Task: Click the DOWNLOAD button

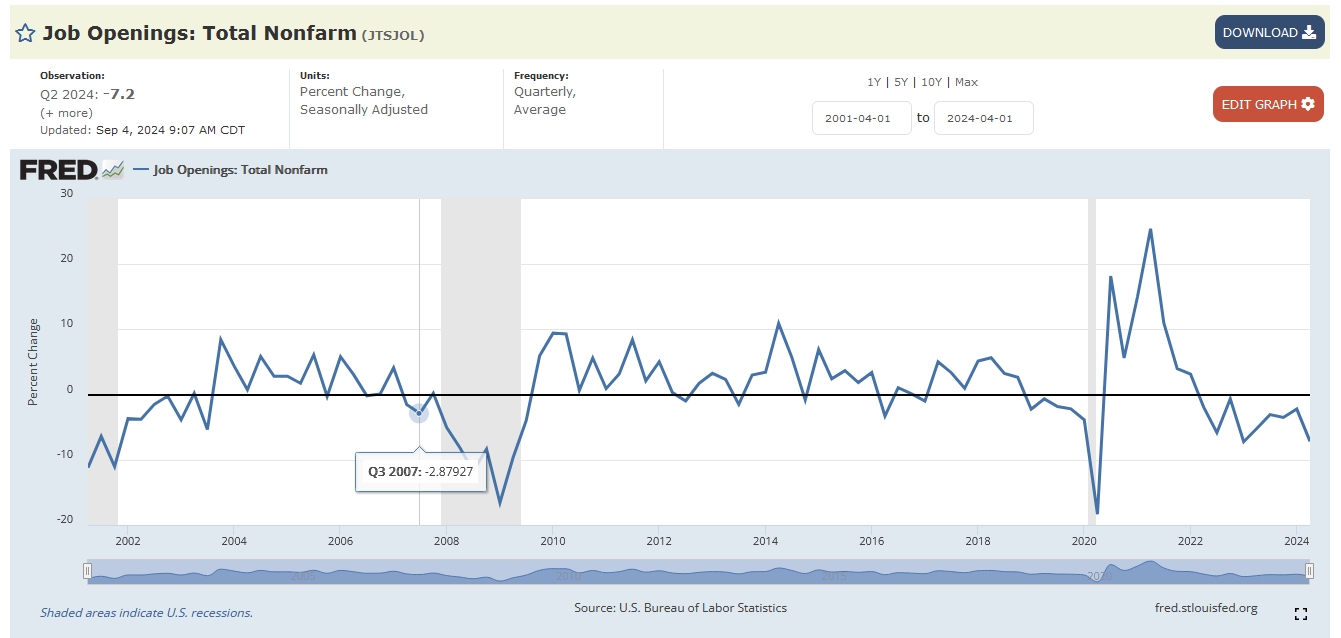Action: [1268, 32]
